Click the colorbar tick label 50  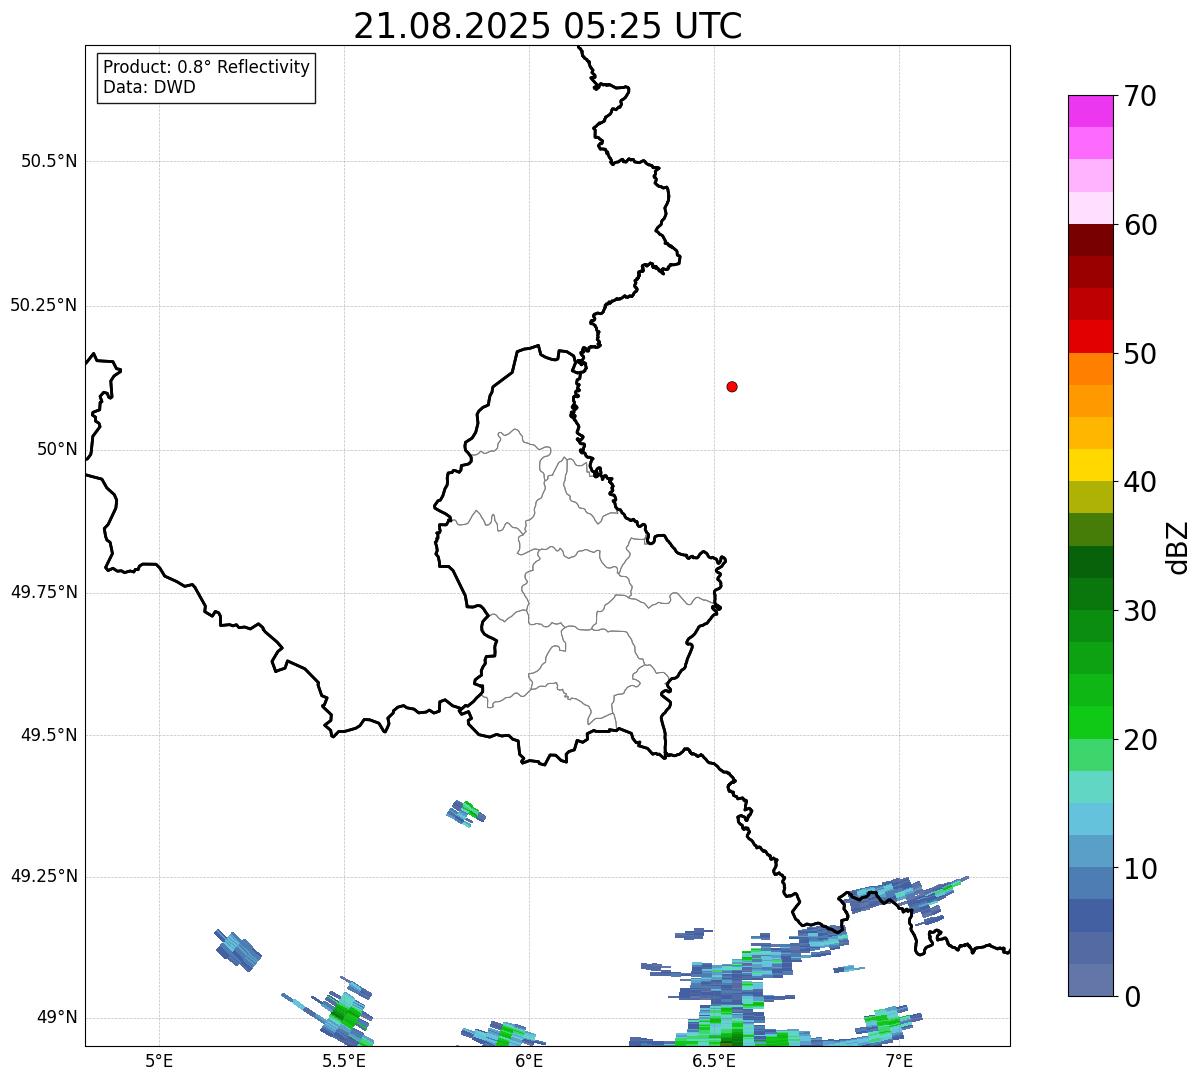[1141, 354]
